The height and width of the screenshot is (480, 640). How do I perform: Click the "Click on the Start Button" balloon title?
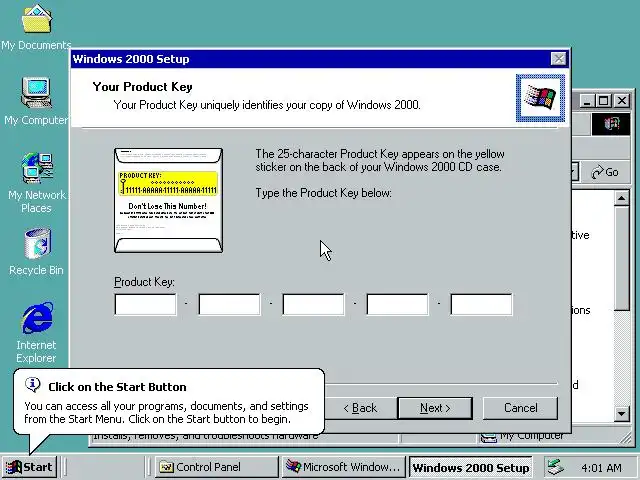point(117,387)
